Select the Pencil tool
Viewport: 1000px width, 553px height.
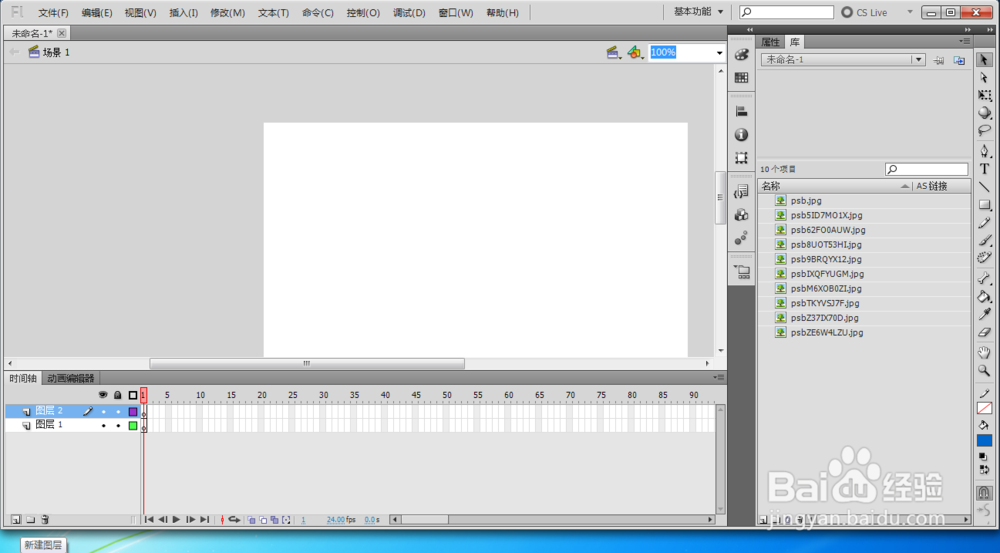984,223
